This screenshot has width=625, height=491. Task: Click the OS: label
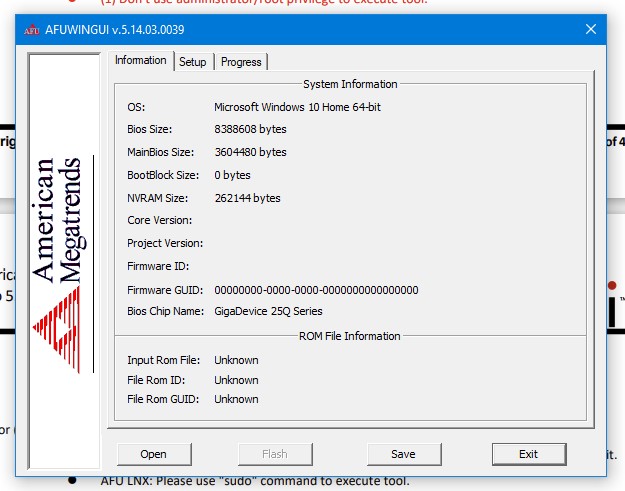click(136, 107)
